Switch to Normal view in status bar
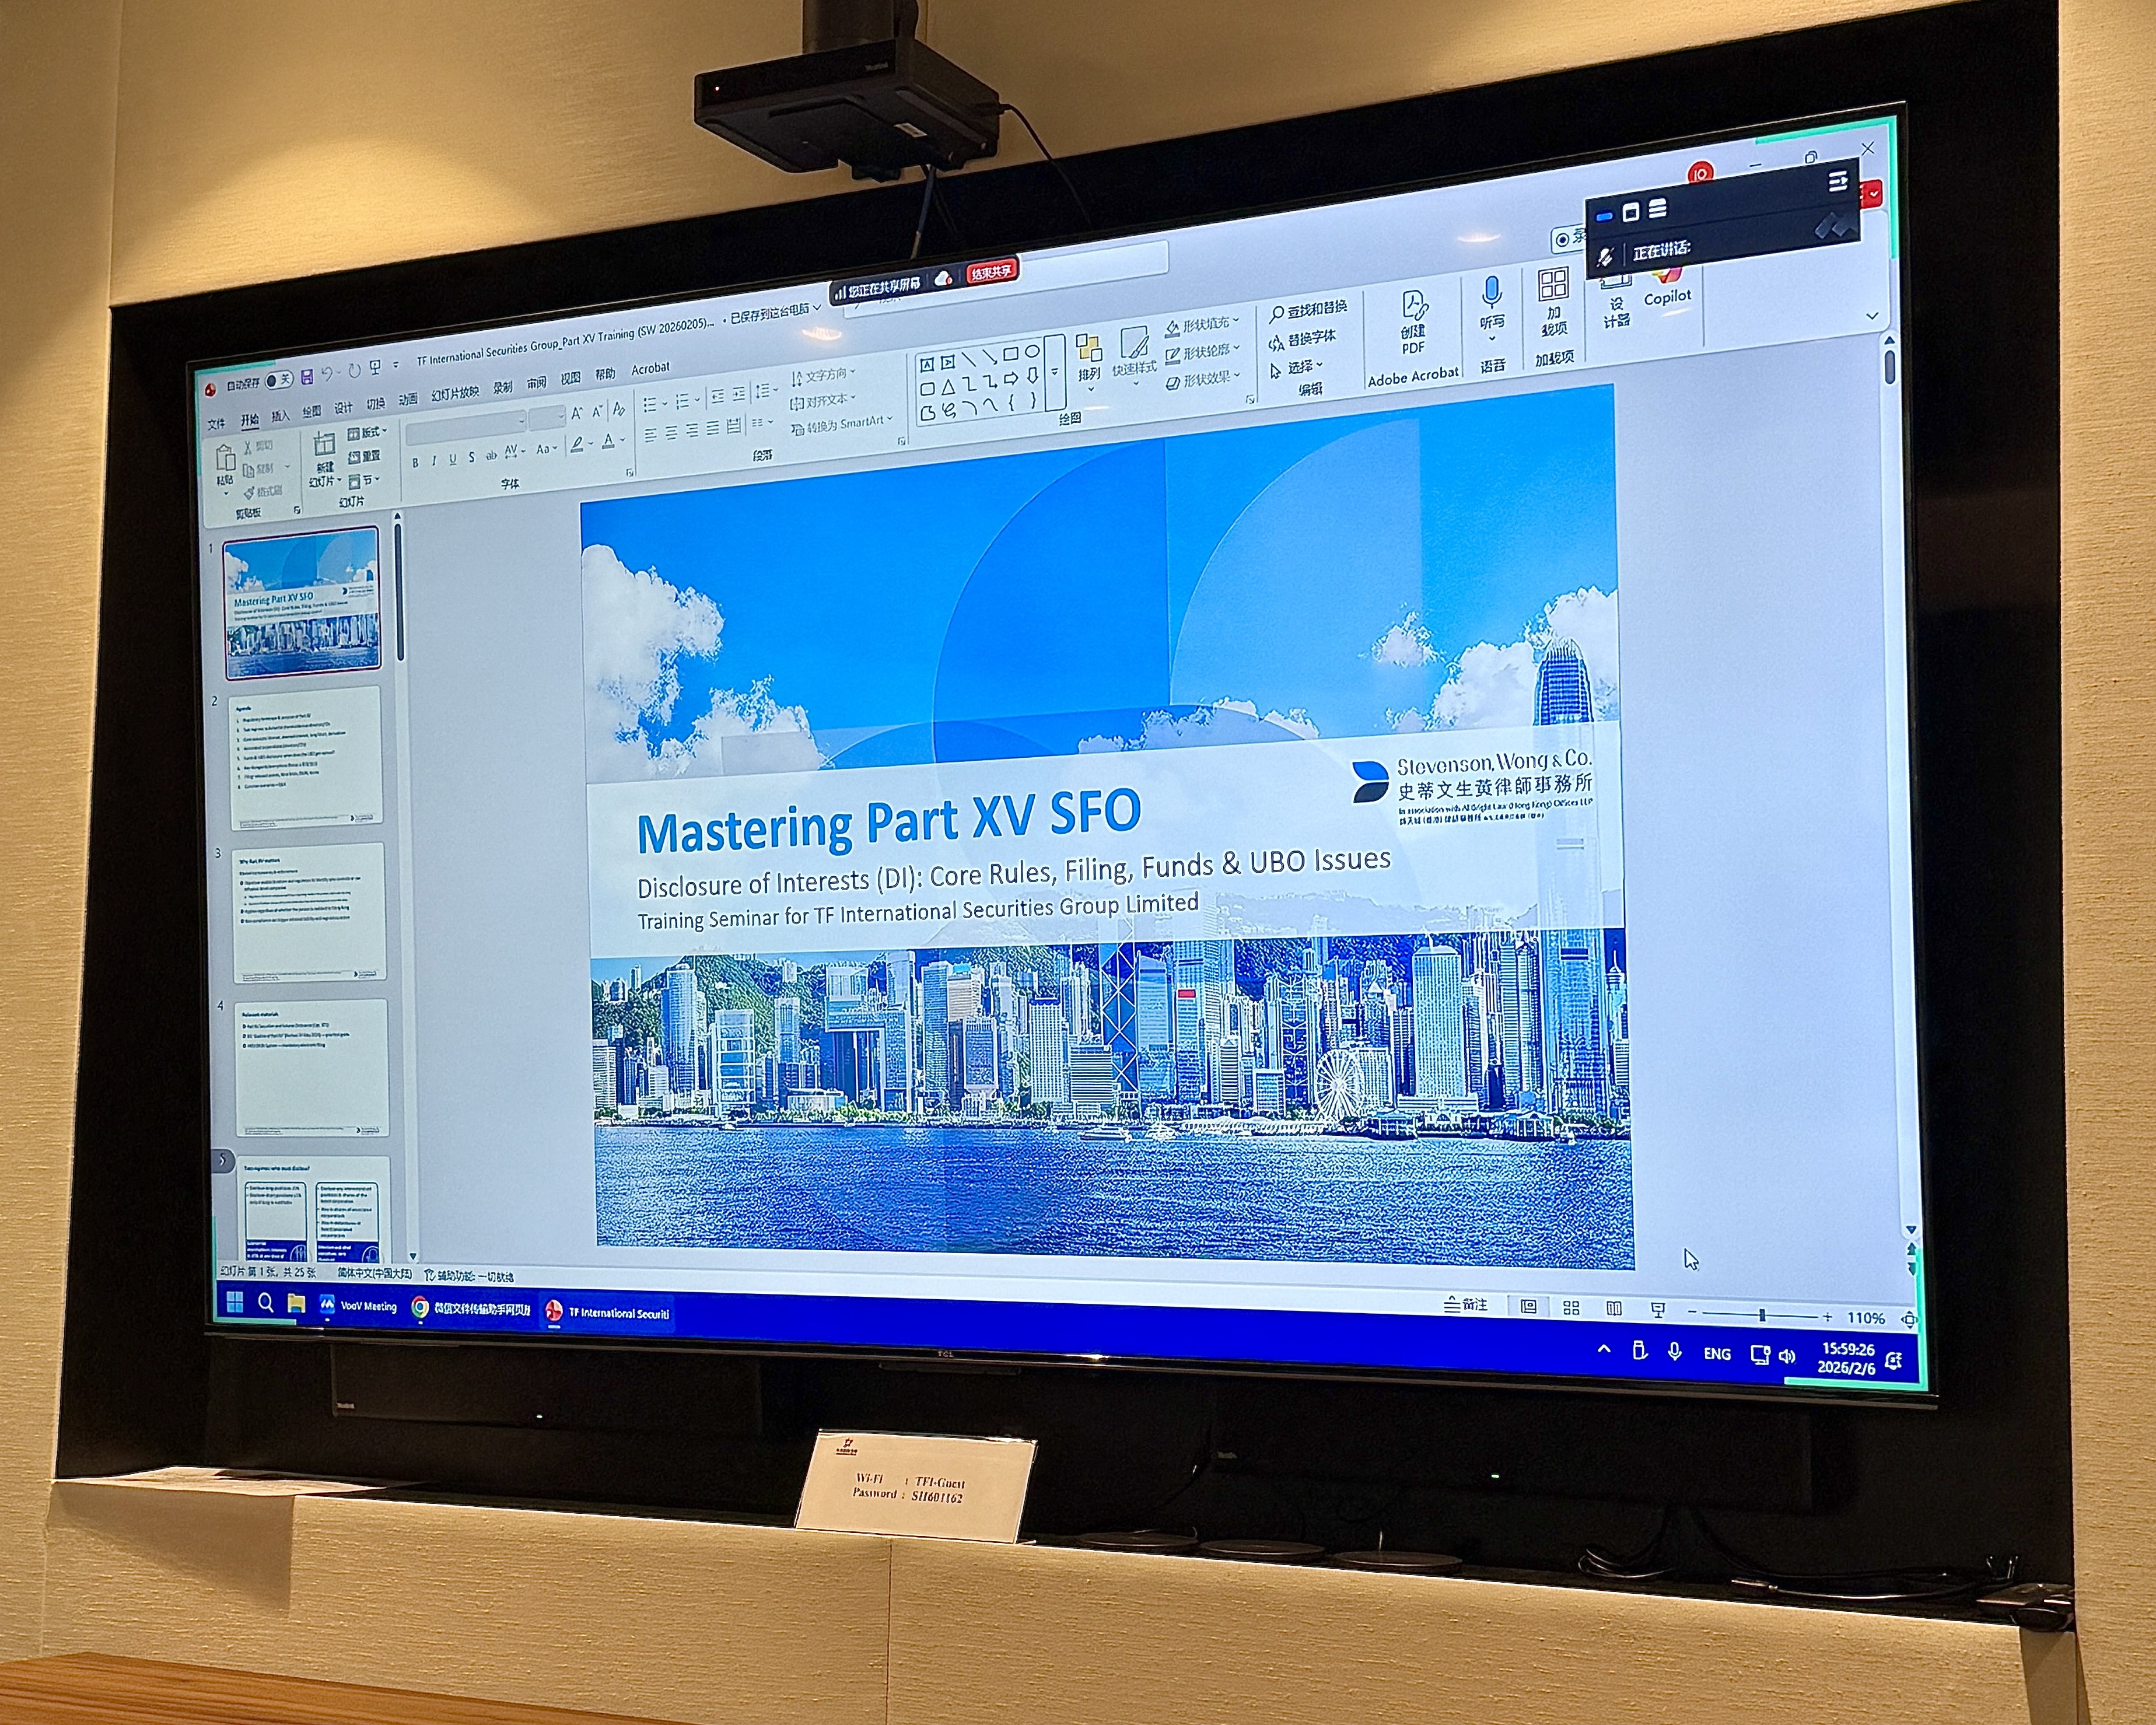 click(1528, 1307)
